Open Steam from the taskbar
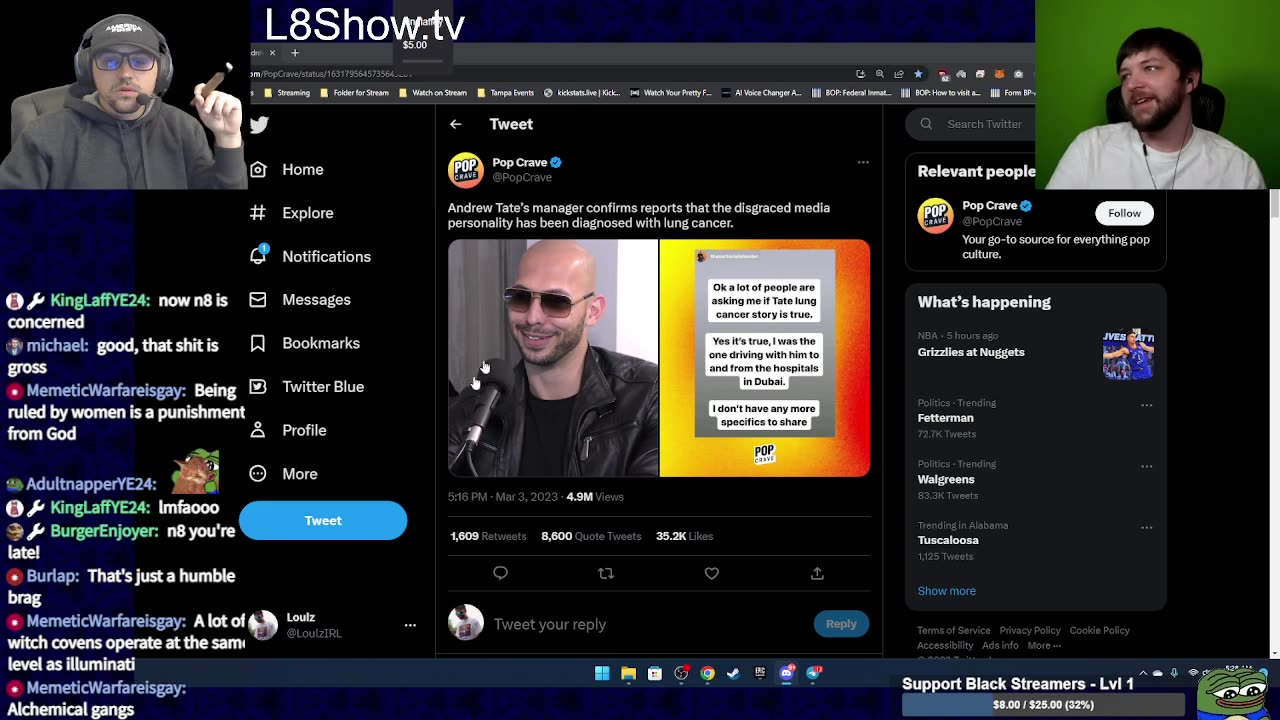 click(x=733, y=673)
